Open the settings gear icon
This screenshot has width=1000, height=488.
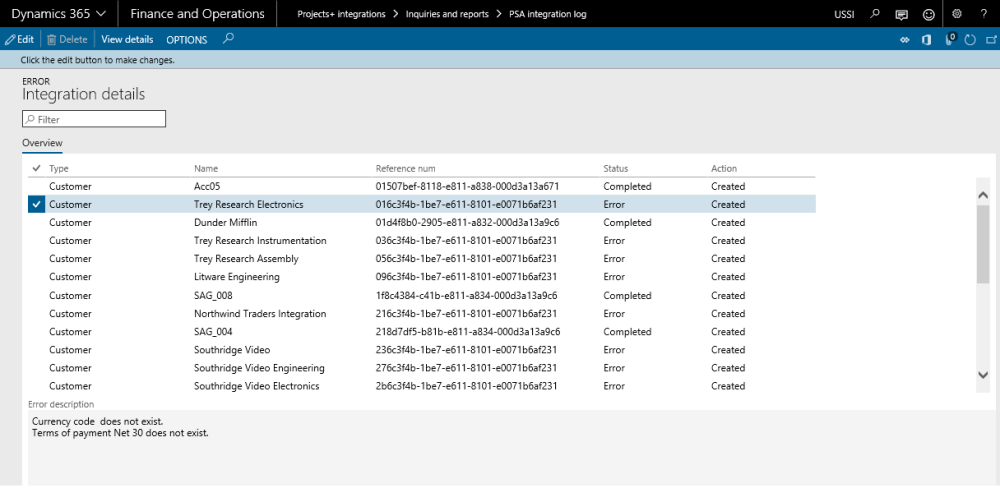point(957,14)
